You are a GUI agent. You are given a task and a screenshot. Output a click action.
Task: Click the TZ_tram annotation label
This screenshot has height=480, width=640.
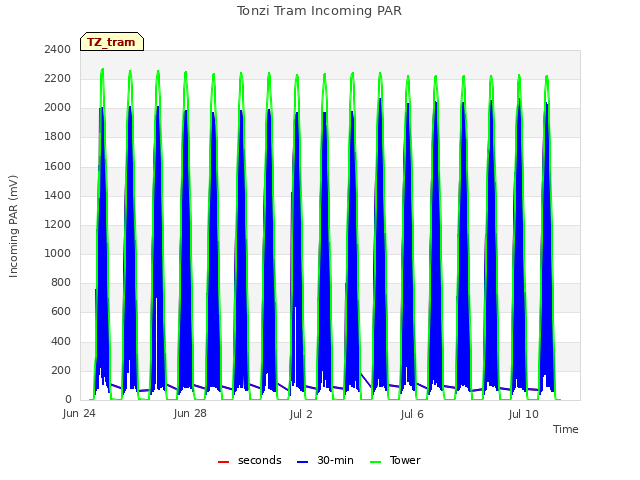point(112,42)
